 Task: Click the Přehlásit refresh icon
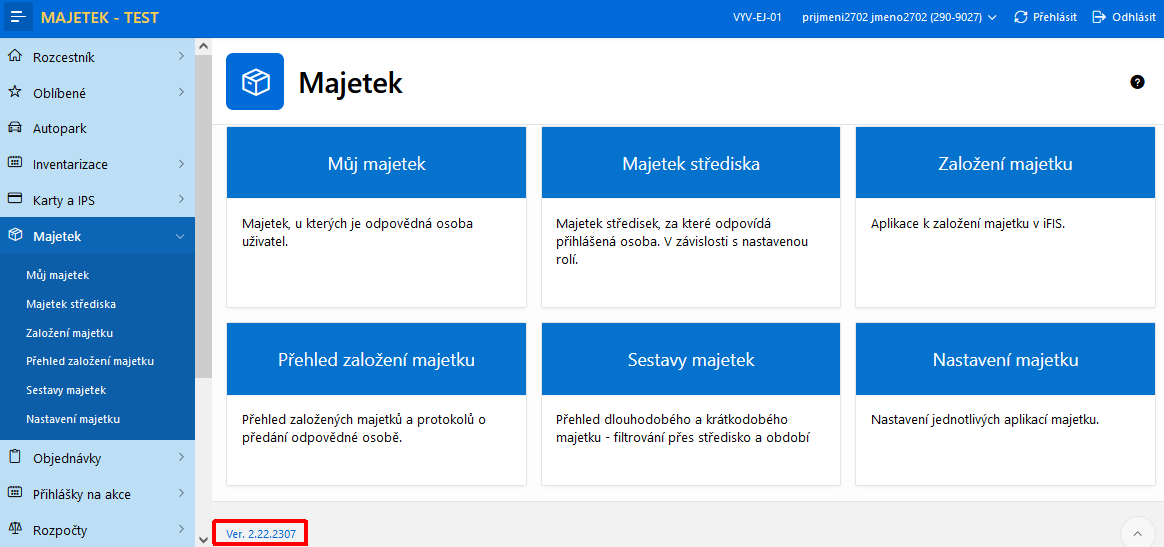(x=1021, y=17)
